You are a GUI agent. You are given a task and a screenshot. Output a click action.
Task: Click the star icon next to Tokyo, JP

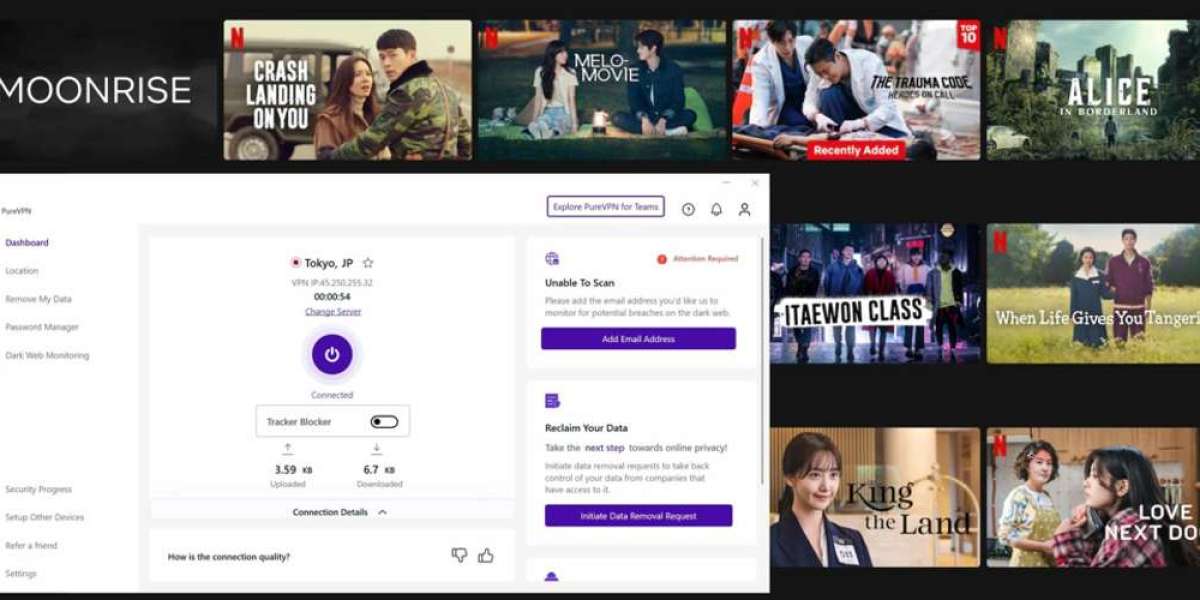(x=370, y=263)
